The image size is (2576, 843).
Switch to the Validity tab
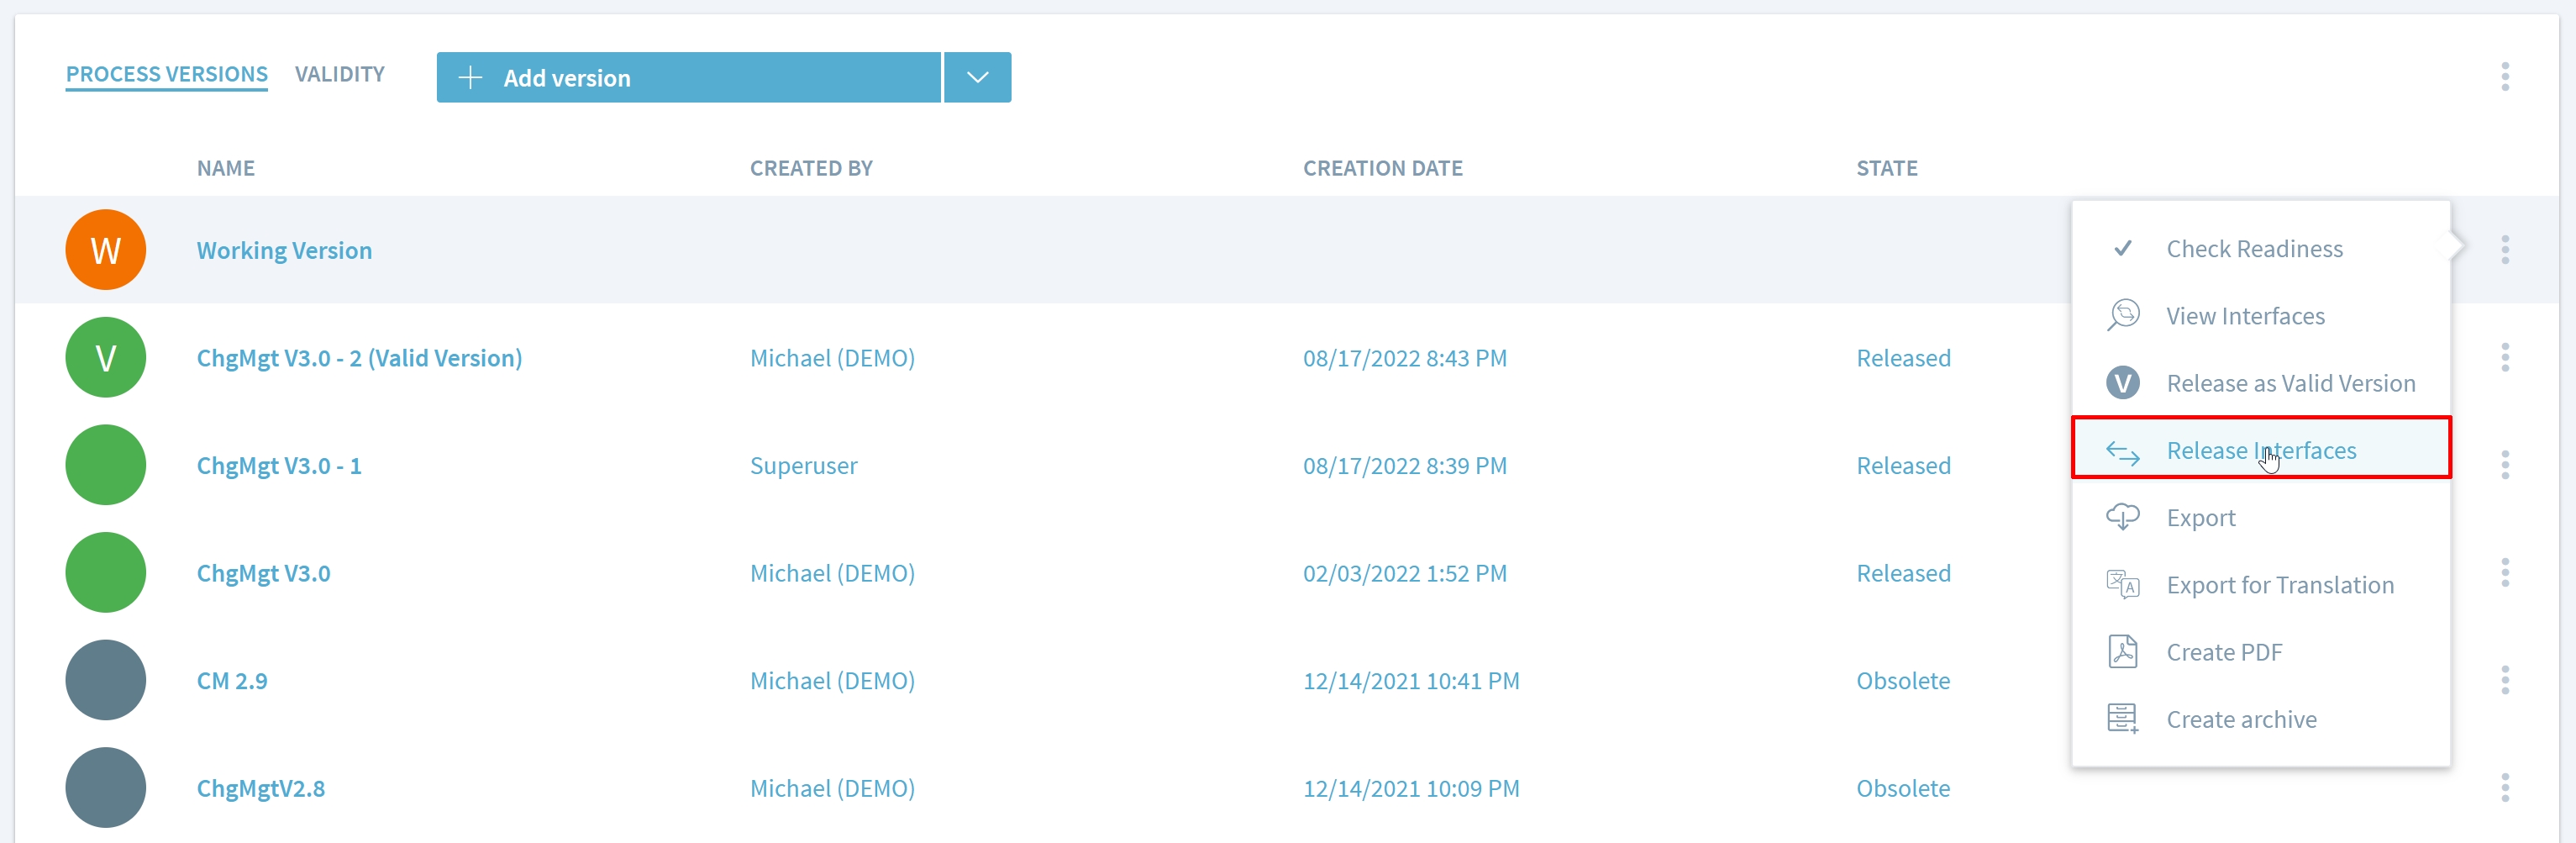(x=339, y=74)
